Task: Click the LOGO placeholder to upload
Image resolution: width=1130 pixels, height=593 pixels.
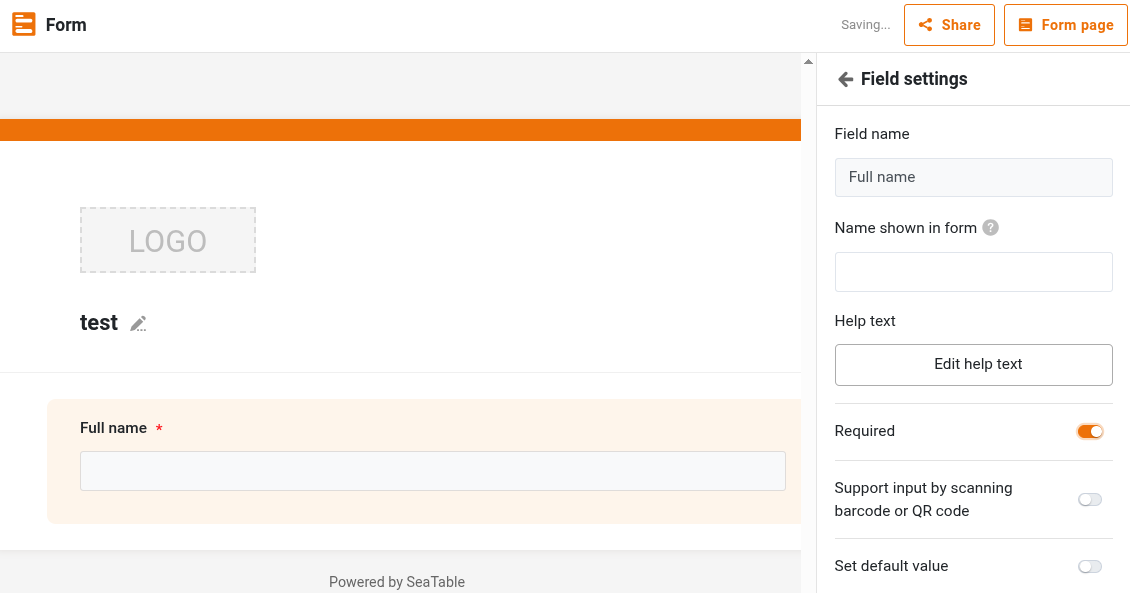Action: (x=168, y=240)
